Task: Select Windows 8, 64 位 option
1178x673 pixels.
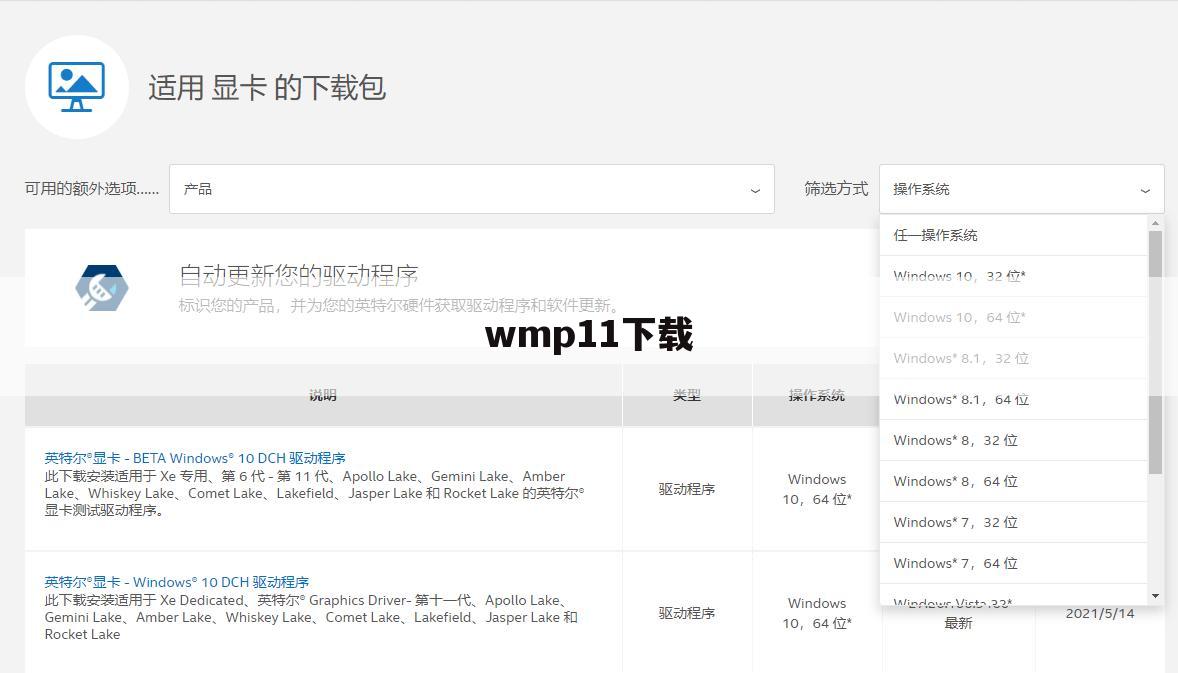Action: click(x=1013, y=481)
